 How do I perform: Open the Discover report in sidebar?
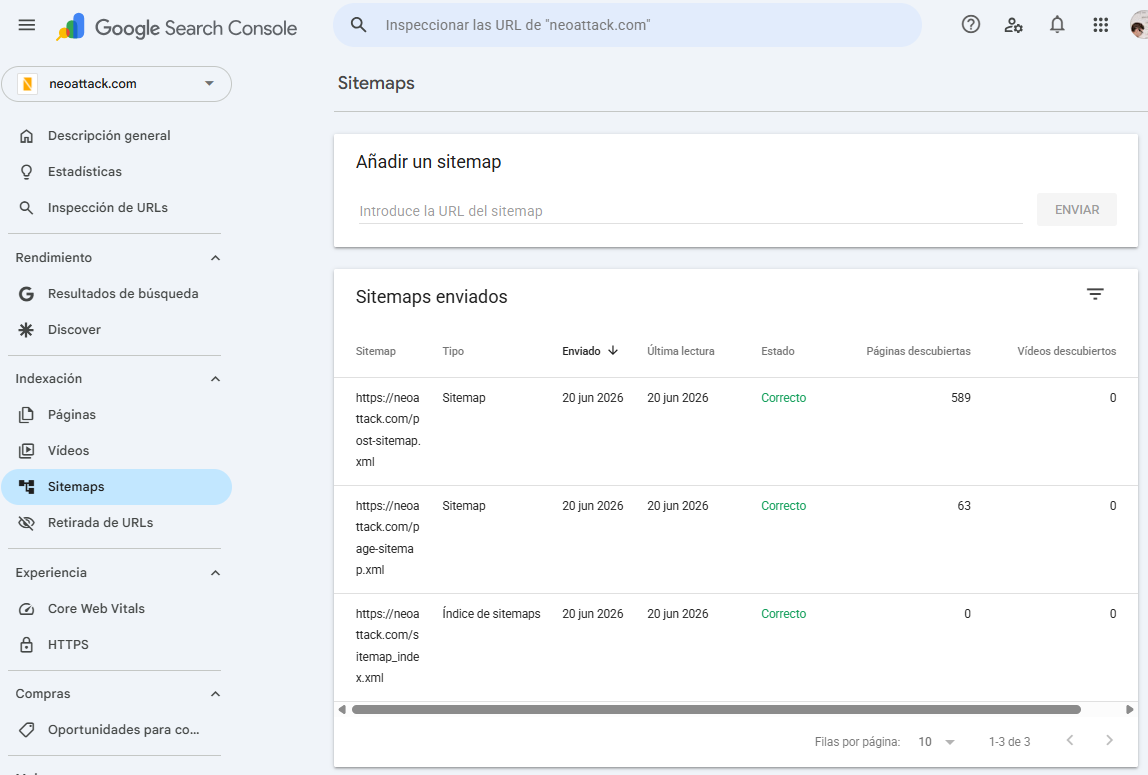click(116, 330)
